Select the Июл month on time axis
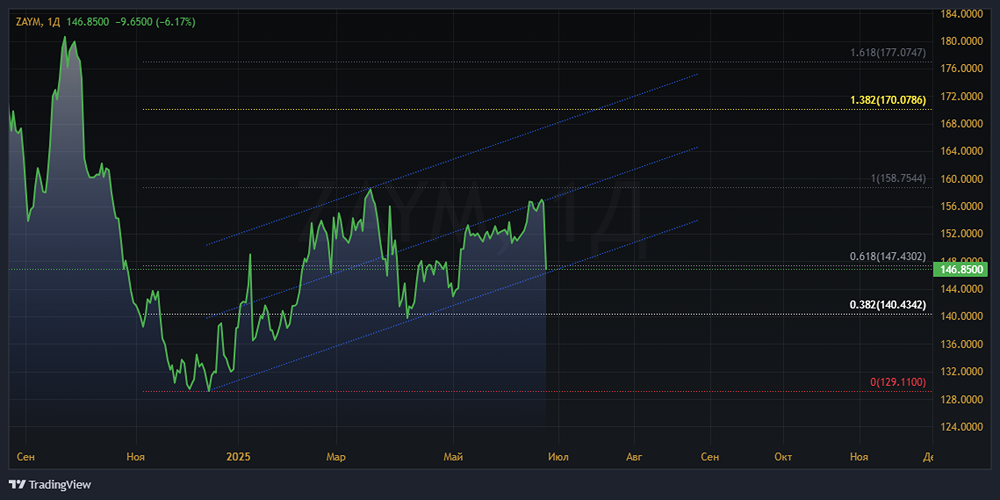1000x500 pixels. 558,457
